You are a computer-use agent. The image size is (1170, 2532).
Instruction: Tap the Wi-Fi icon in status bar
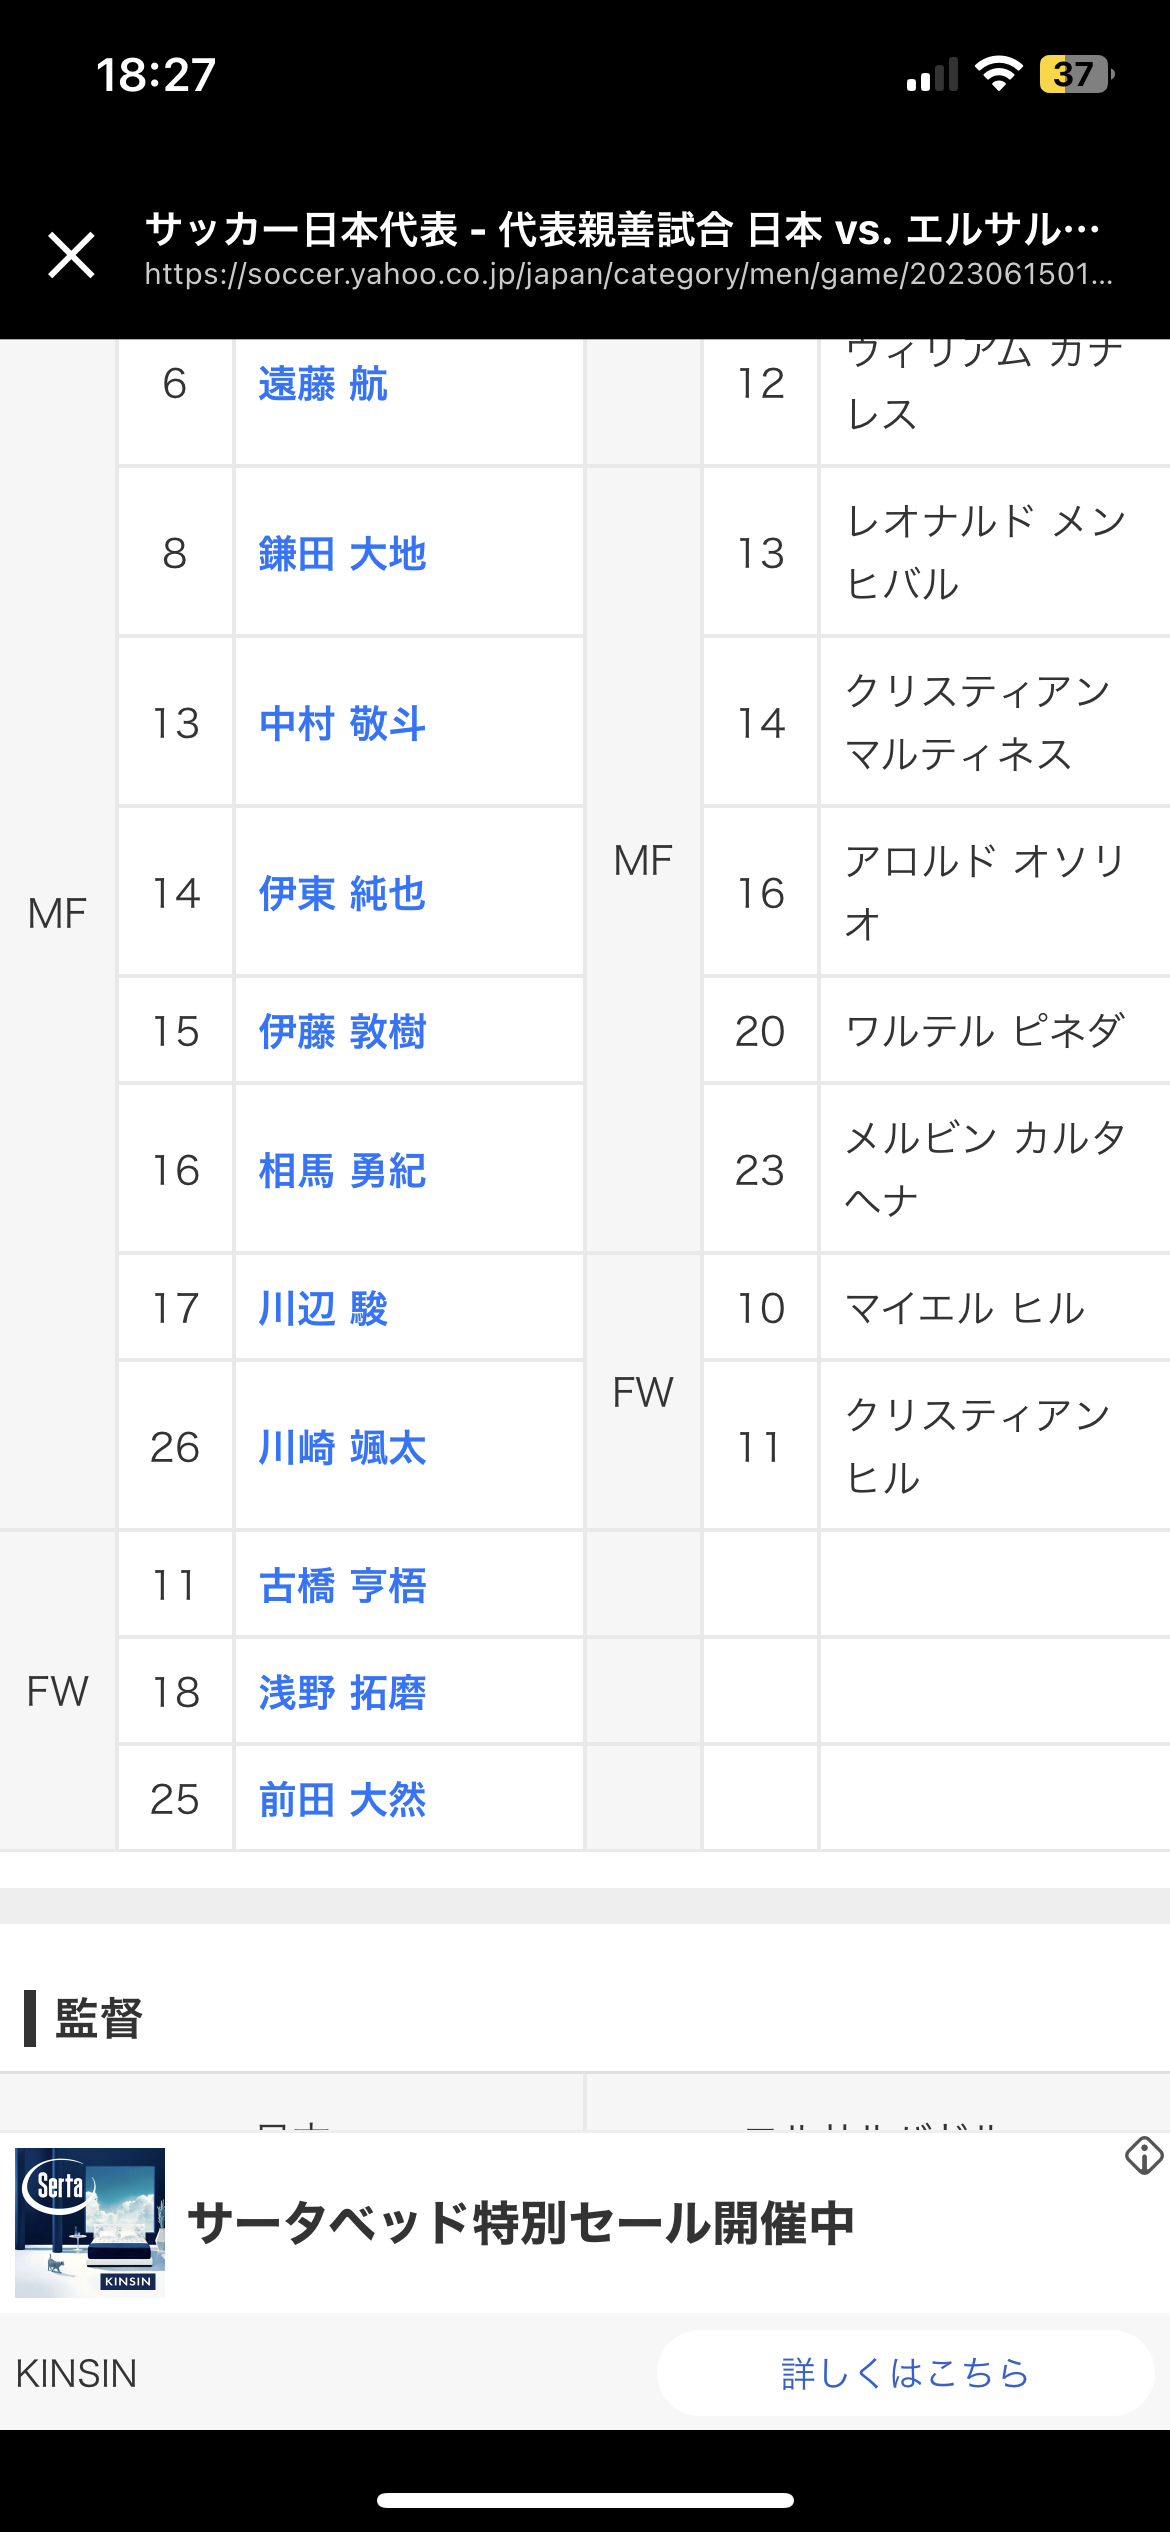tap(998, 74)
